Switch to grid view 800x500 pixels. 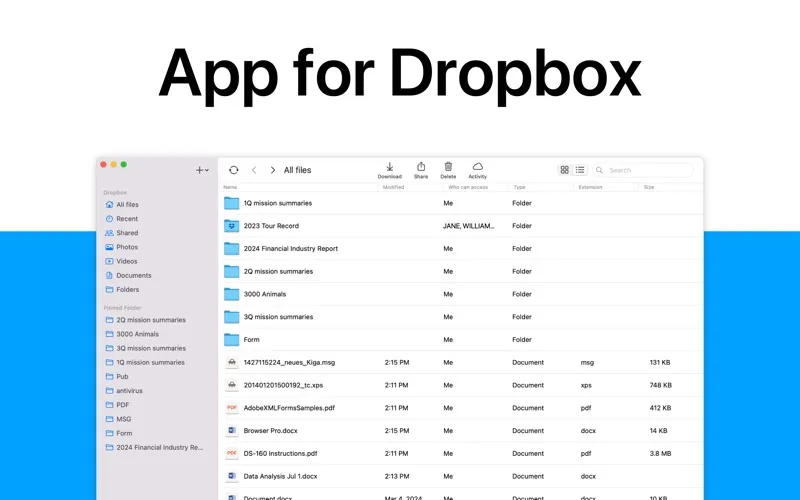point(565,170)
